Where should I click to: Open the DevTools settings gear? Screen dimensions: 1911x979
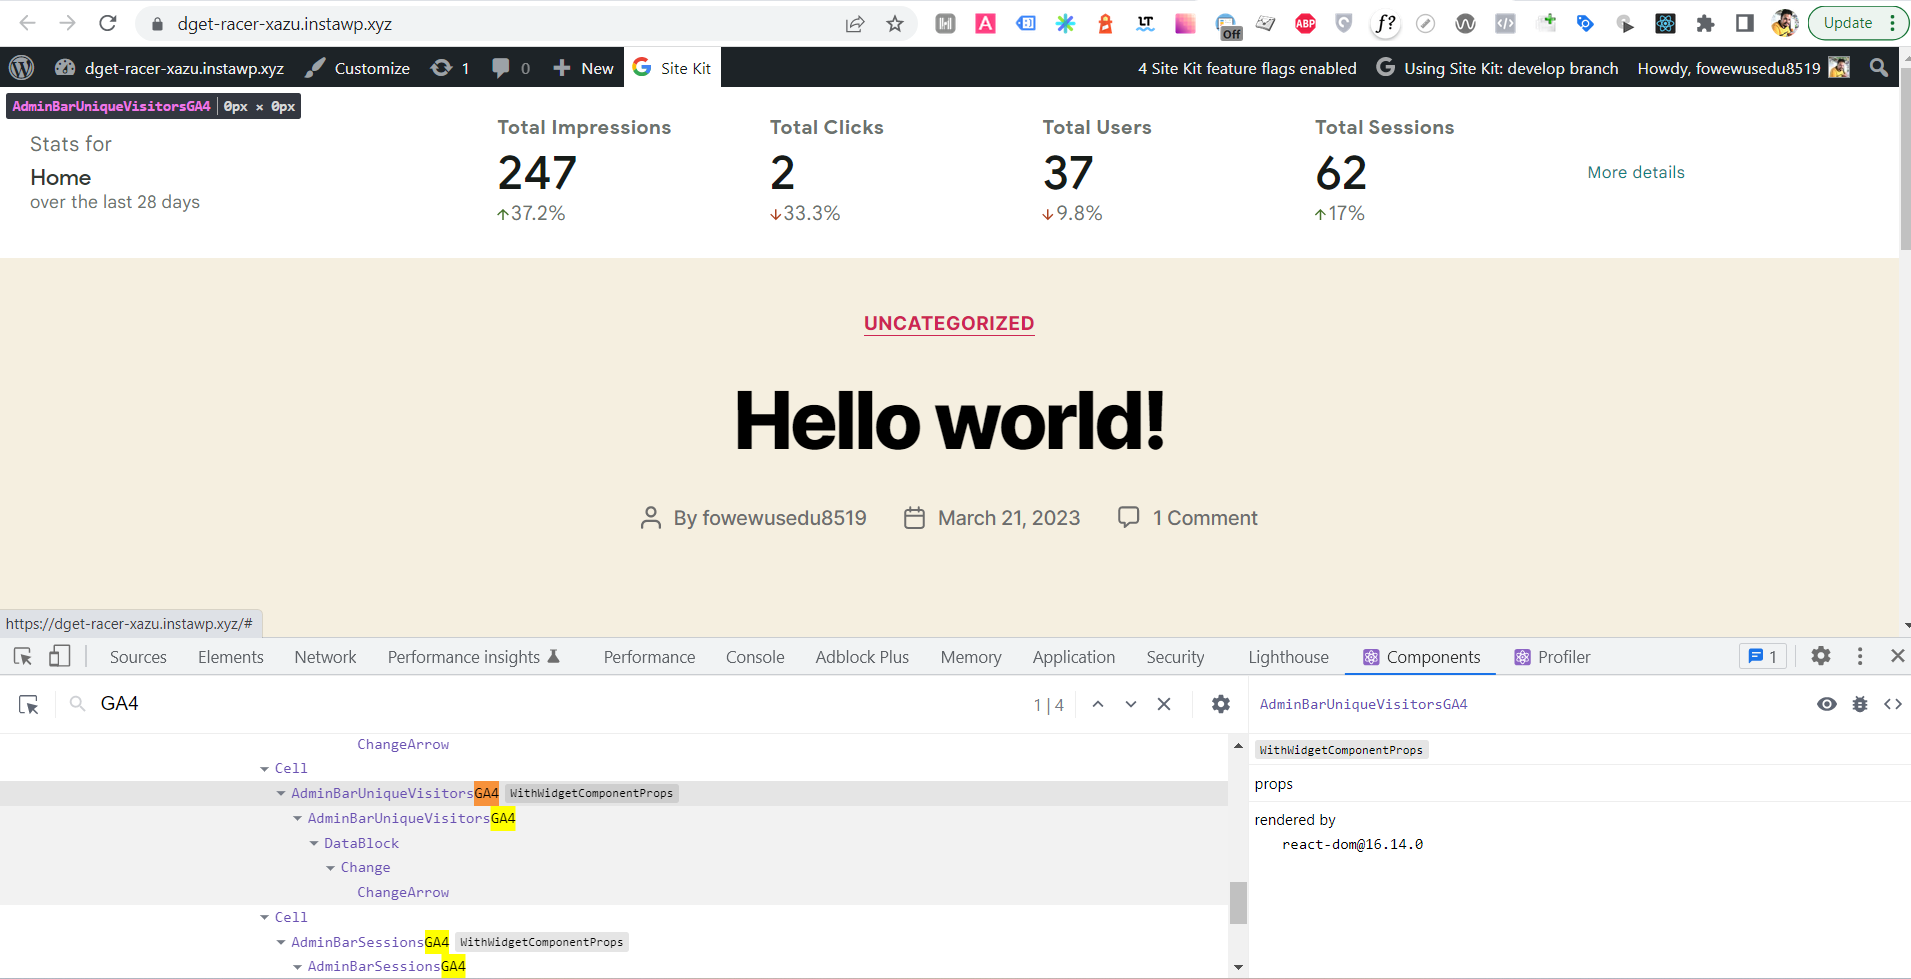tap(1821, 656)
